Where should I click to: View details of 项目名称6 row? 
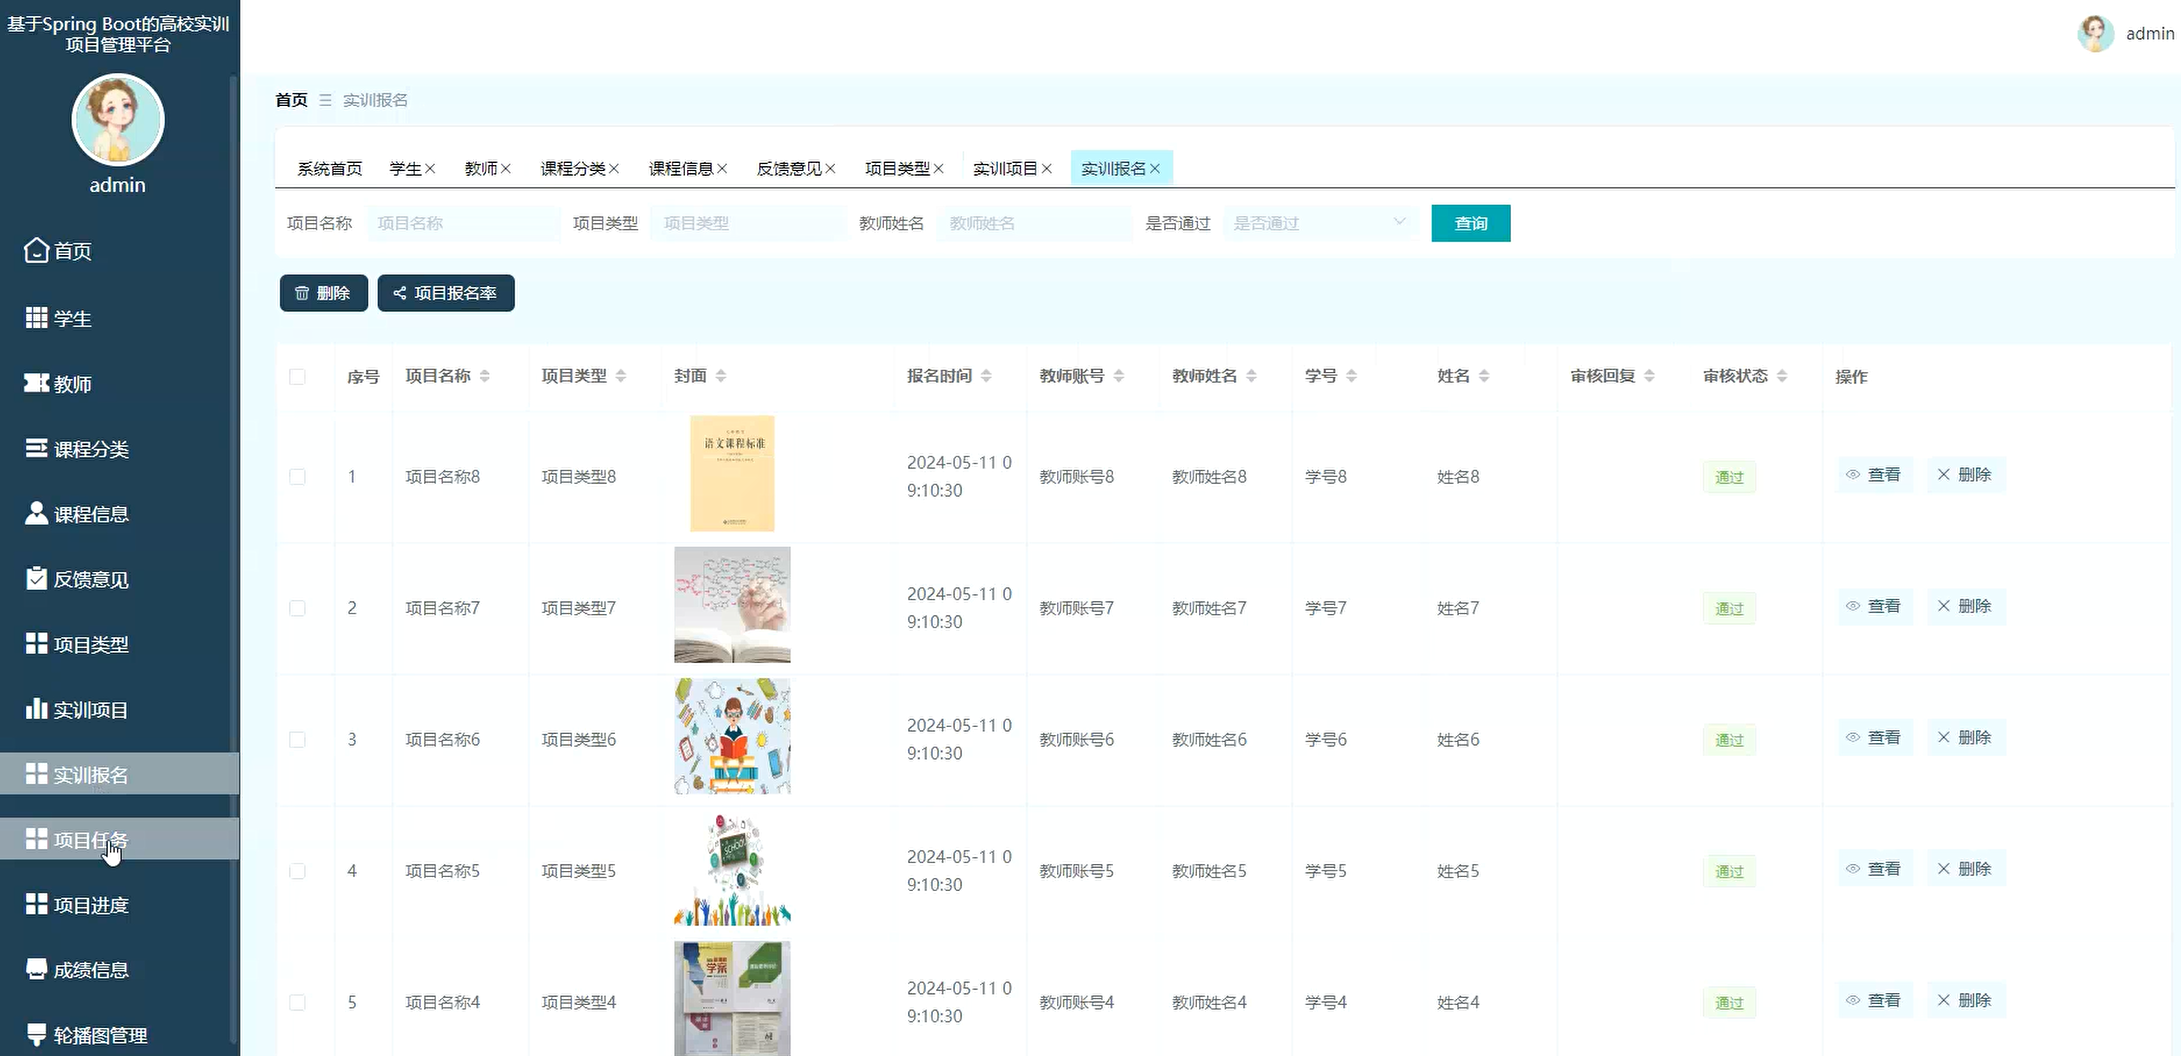1875,738
